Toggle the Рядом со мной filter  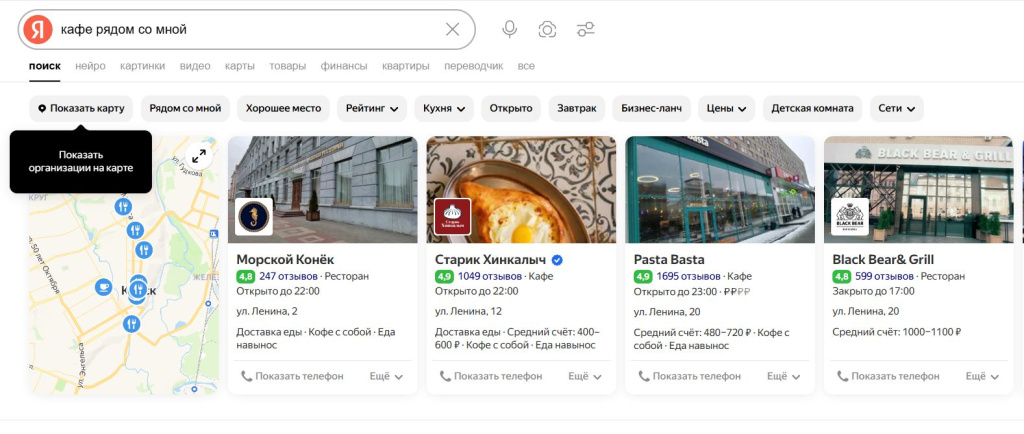(185, 108)
